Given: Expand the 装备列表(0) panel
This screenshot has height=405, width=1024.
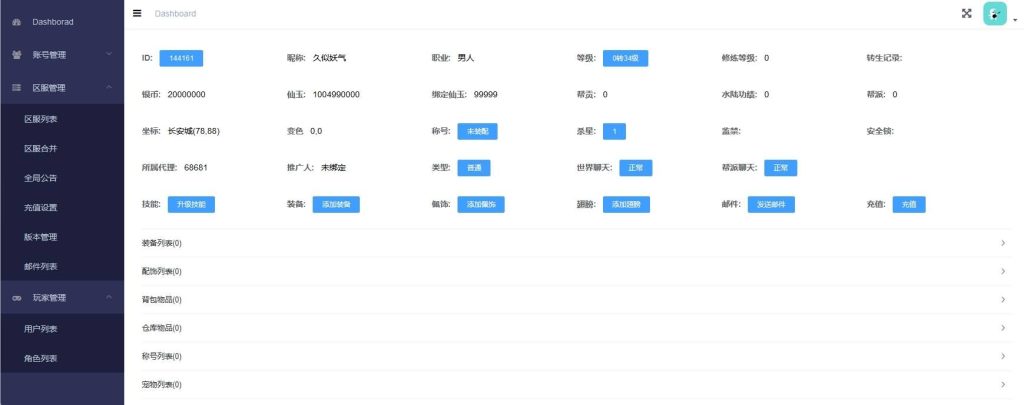Looking at the screenshot, I should (576, 243).
